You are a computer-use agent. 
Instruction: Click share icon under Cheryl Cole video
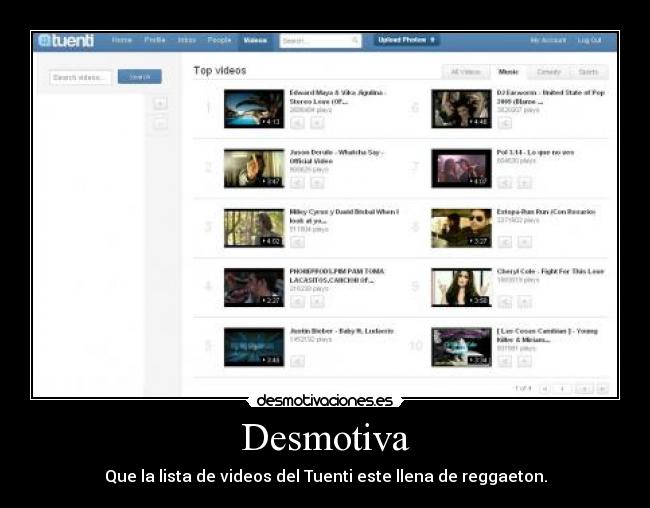click(504, 302)
